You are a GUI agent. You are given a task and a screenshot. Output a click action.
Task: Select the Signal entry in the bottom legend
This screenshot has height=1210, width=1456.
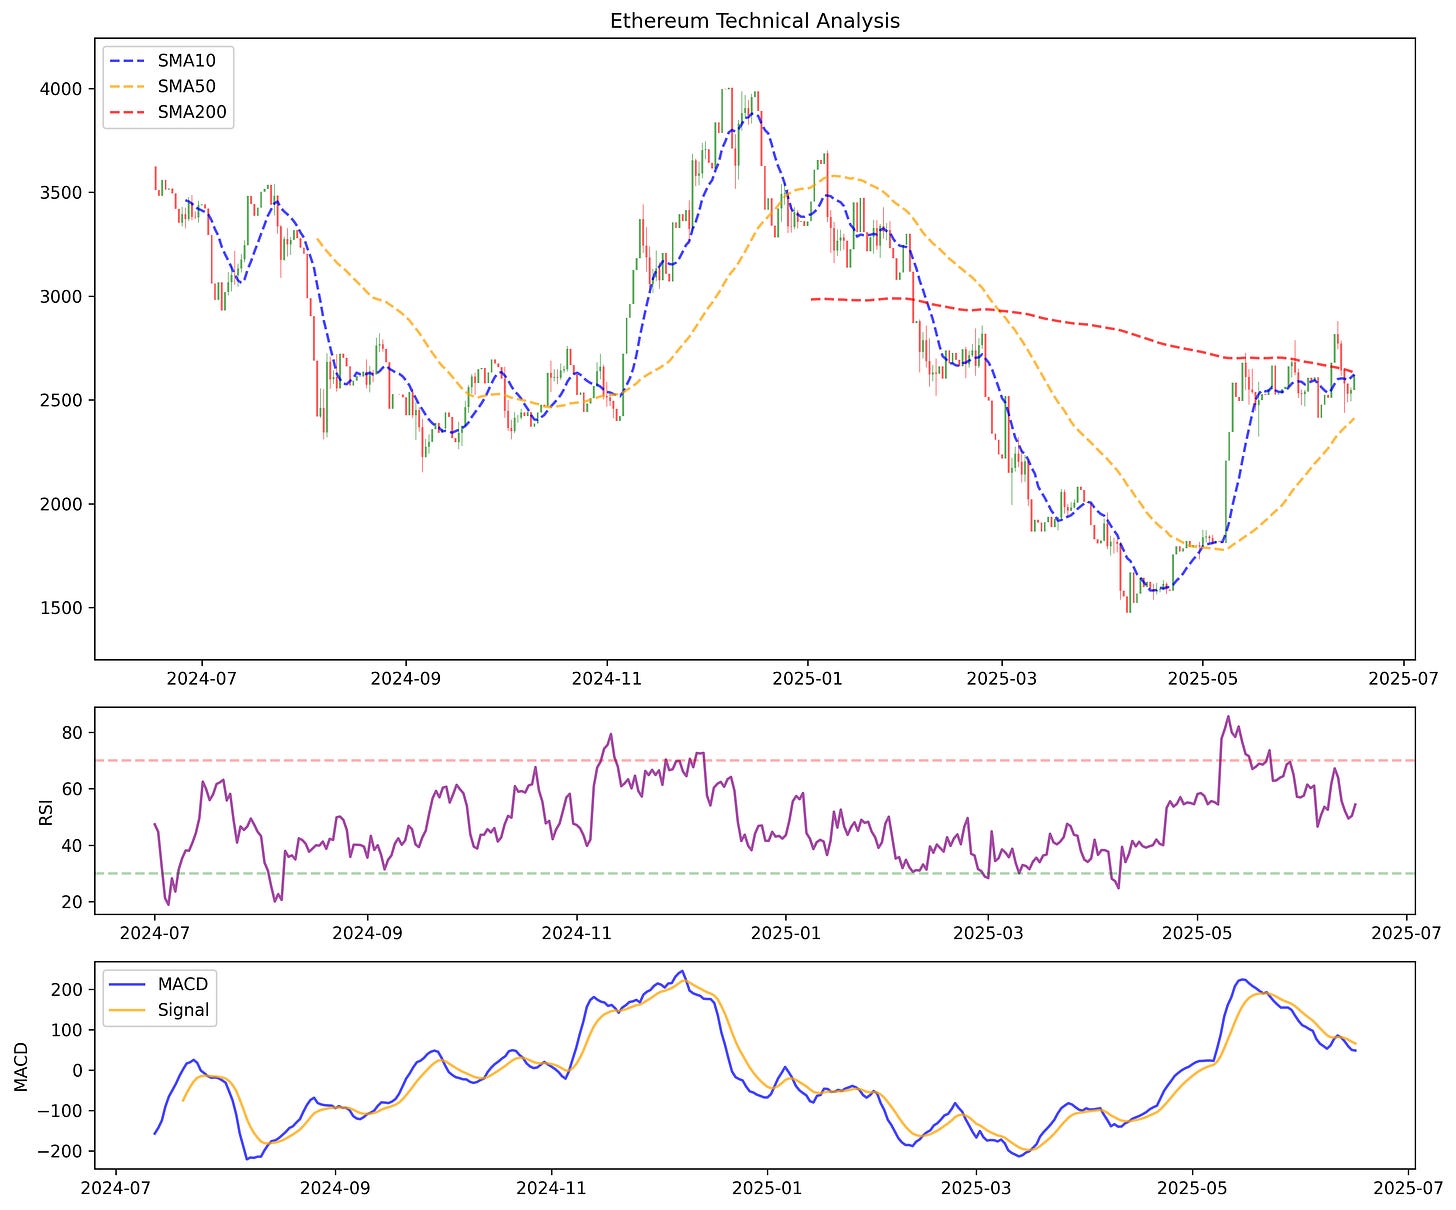coord(183,1010)
